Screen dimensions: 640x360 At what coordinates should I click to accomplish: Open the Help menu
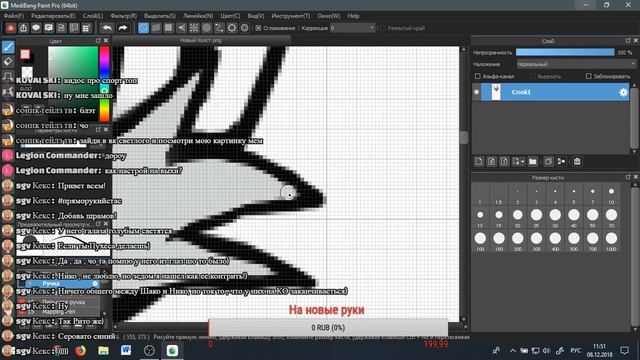[353, 16]
